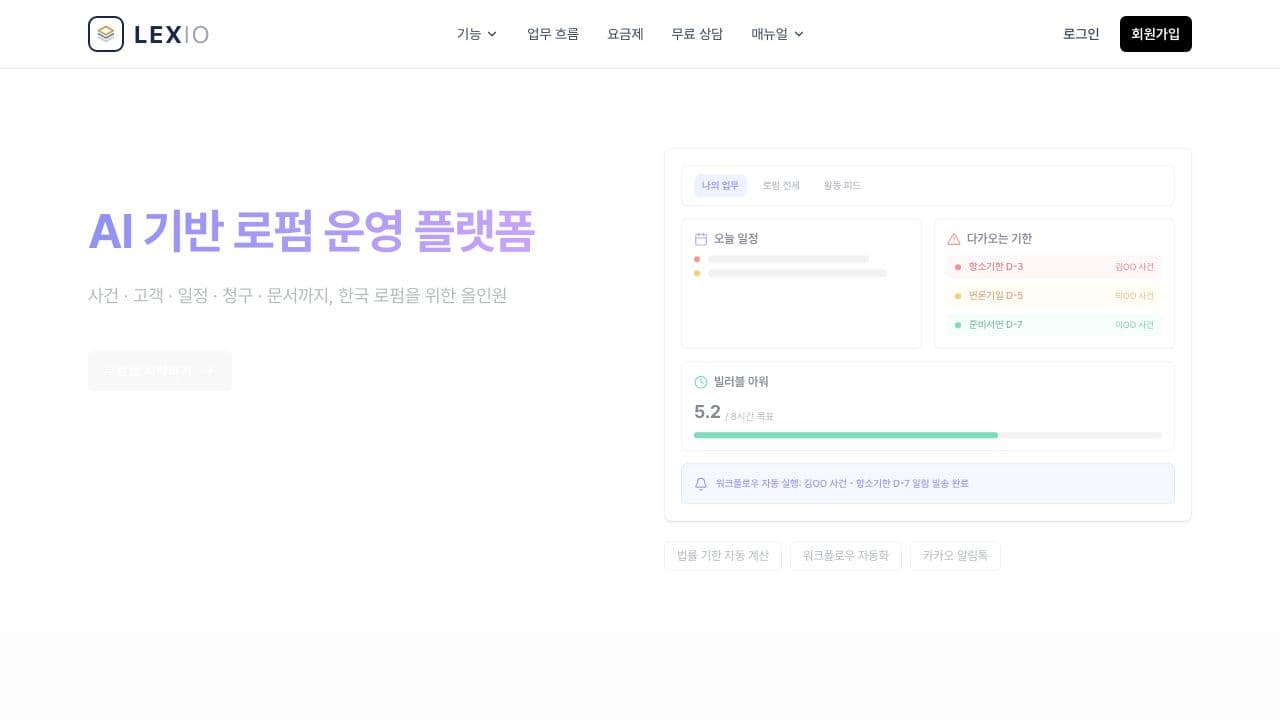Click the green status dot next to 준비서면 D-7
Viewport: 1280px width, 720px height.
pos(958,324)
